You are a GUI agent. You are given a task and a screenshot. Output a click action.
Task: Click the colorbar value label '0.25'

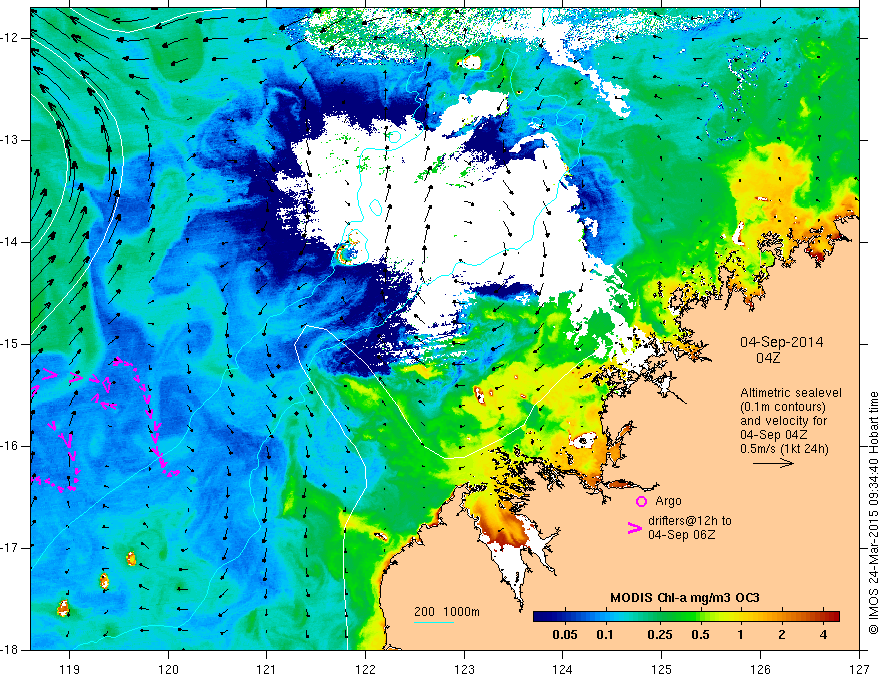[x=659, y=635]
